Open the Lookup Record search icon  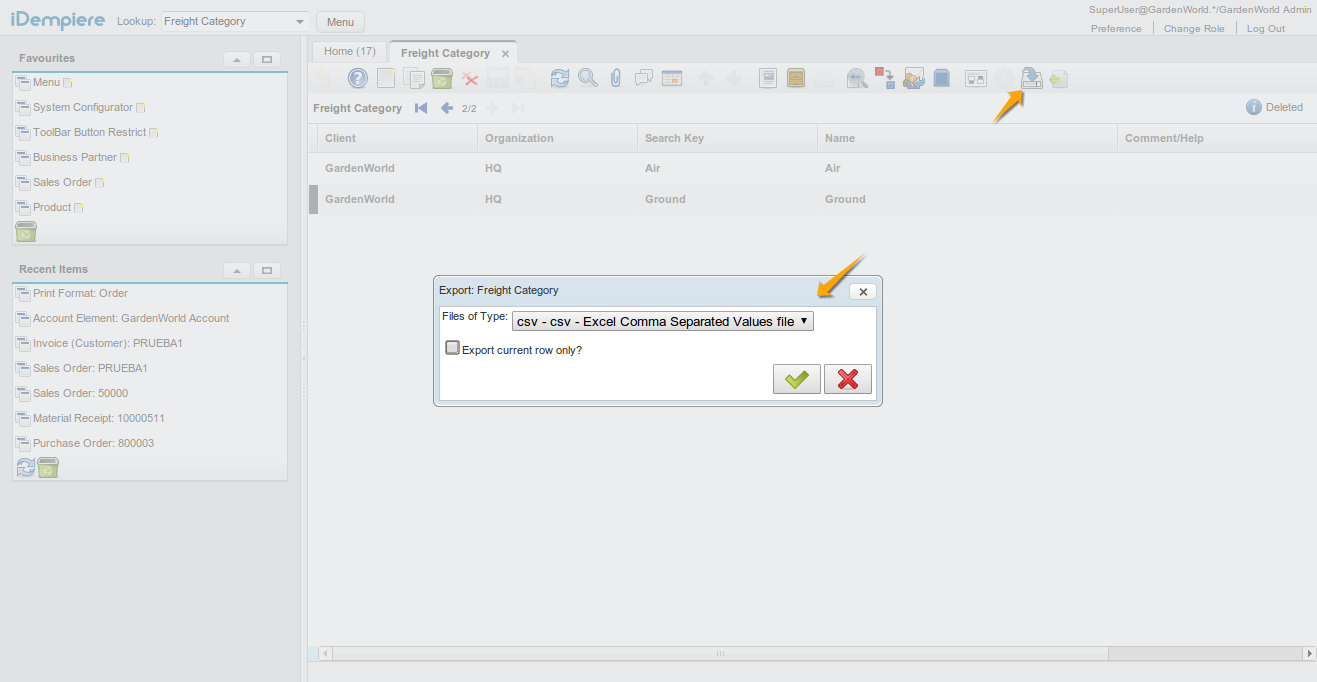587,78
